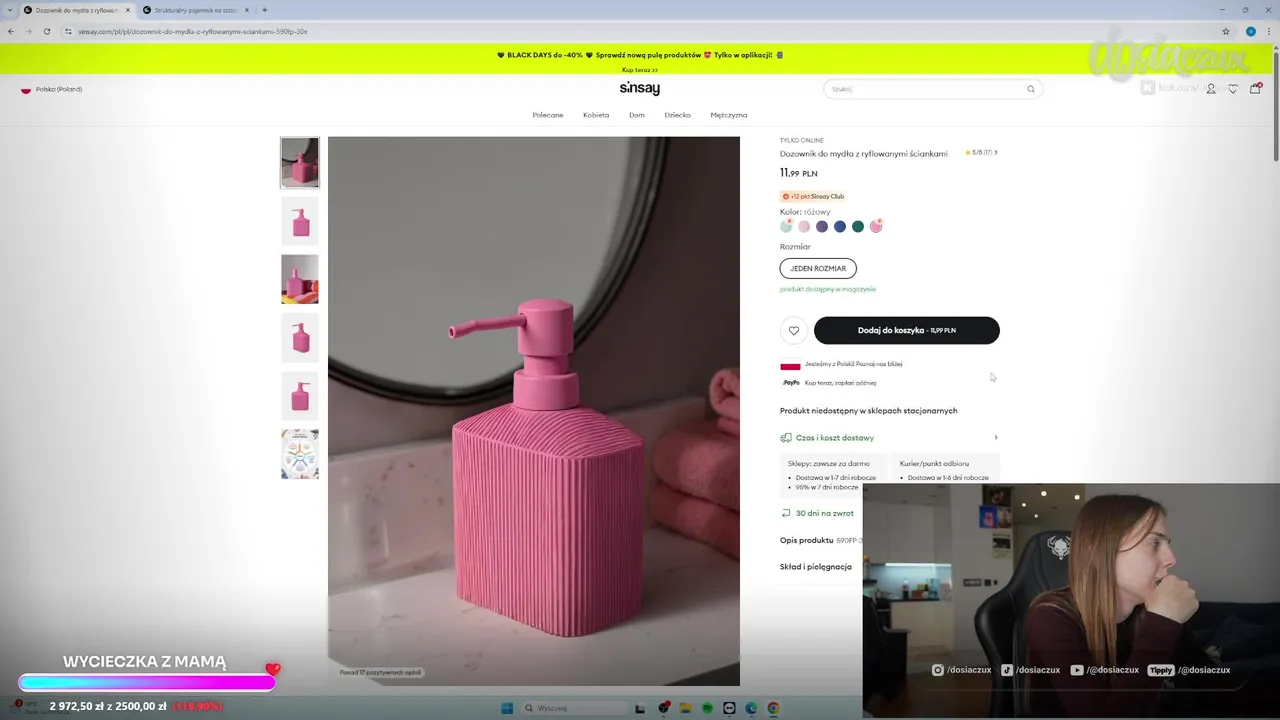Click the Poland flag icon in header
Viewport: 1280px width, 720px height.
pos(26,89)
